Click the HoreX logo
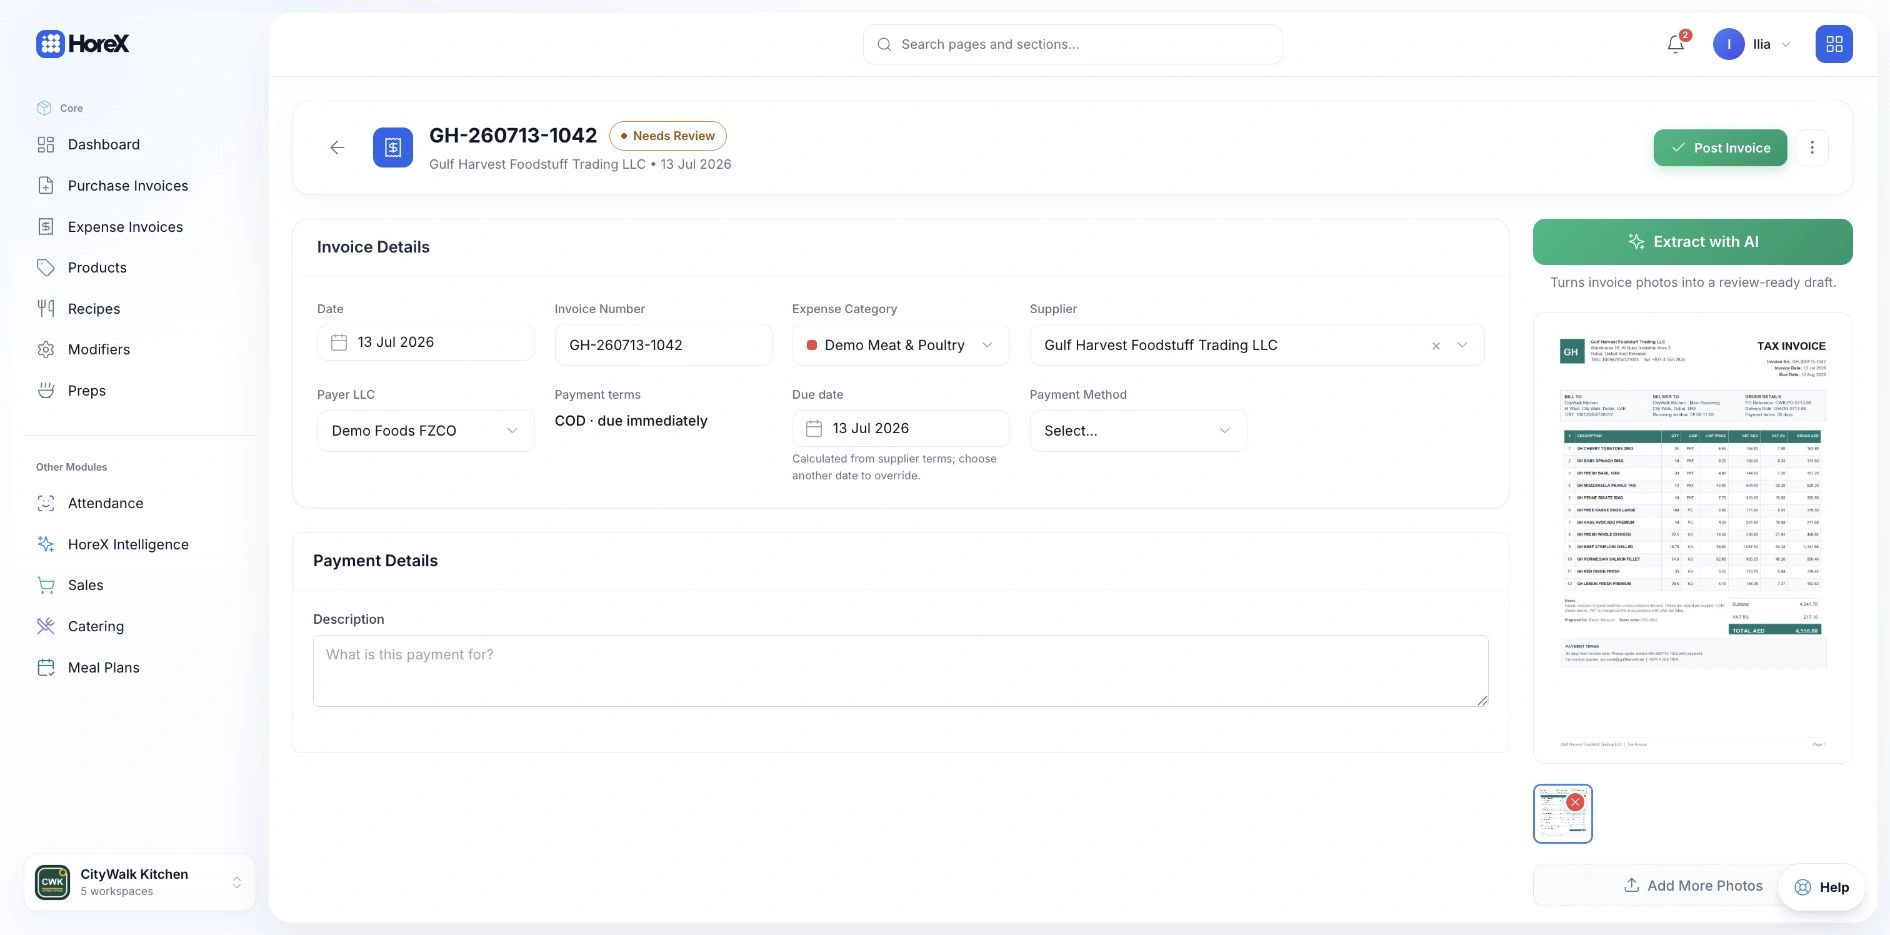 tap(83, 44)
